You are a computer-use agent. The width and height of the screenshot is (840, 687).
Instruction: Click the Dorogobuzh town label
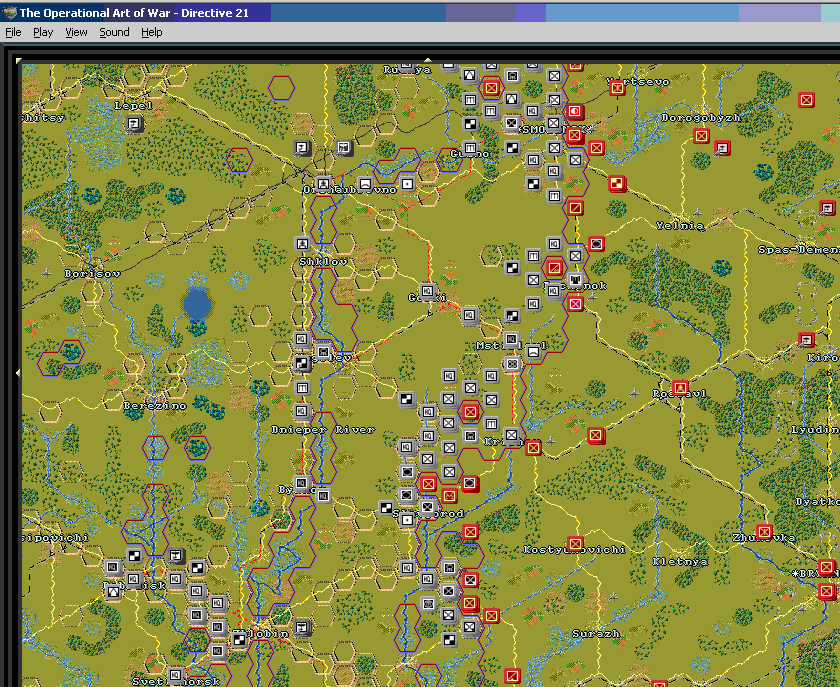(x=701, y=118)
